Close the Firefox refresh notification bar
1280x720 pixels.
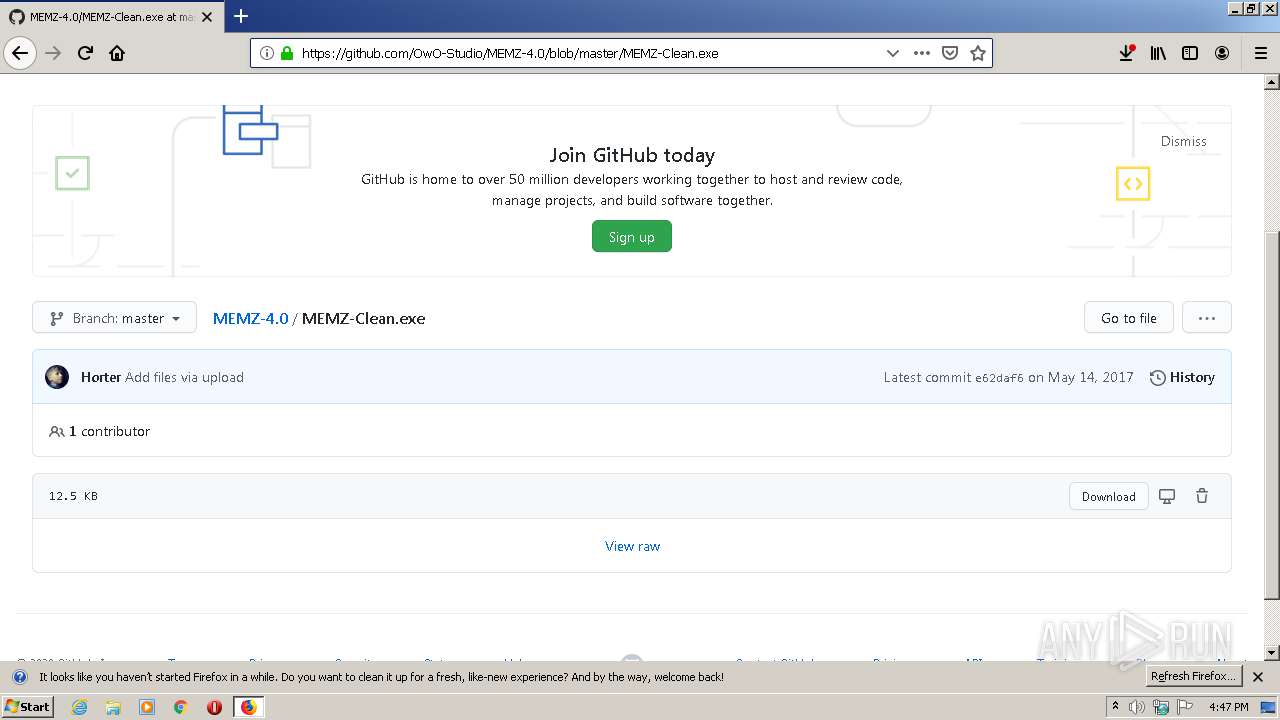[x=1258, y=677]
